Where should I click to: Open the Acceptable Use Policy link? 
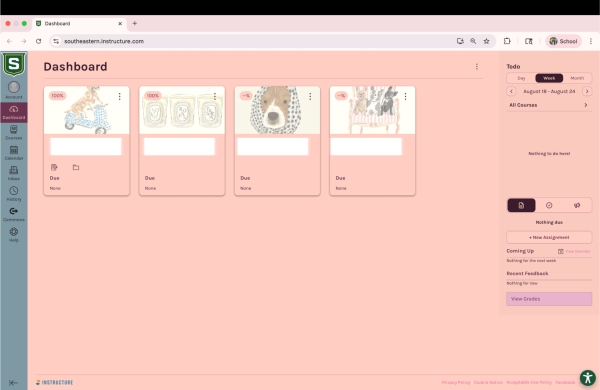click(529, 382)
